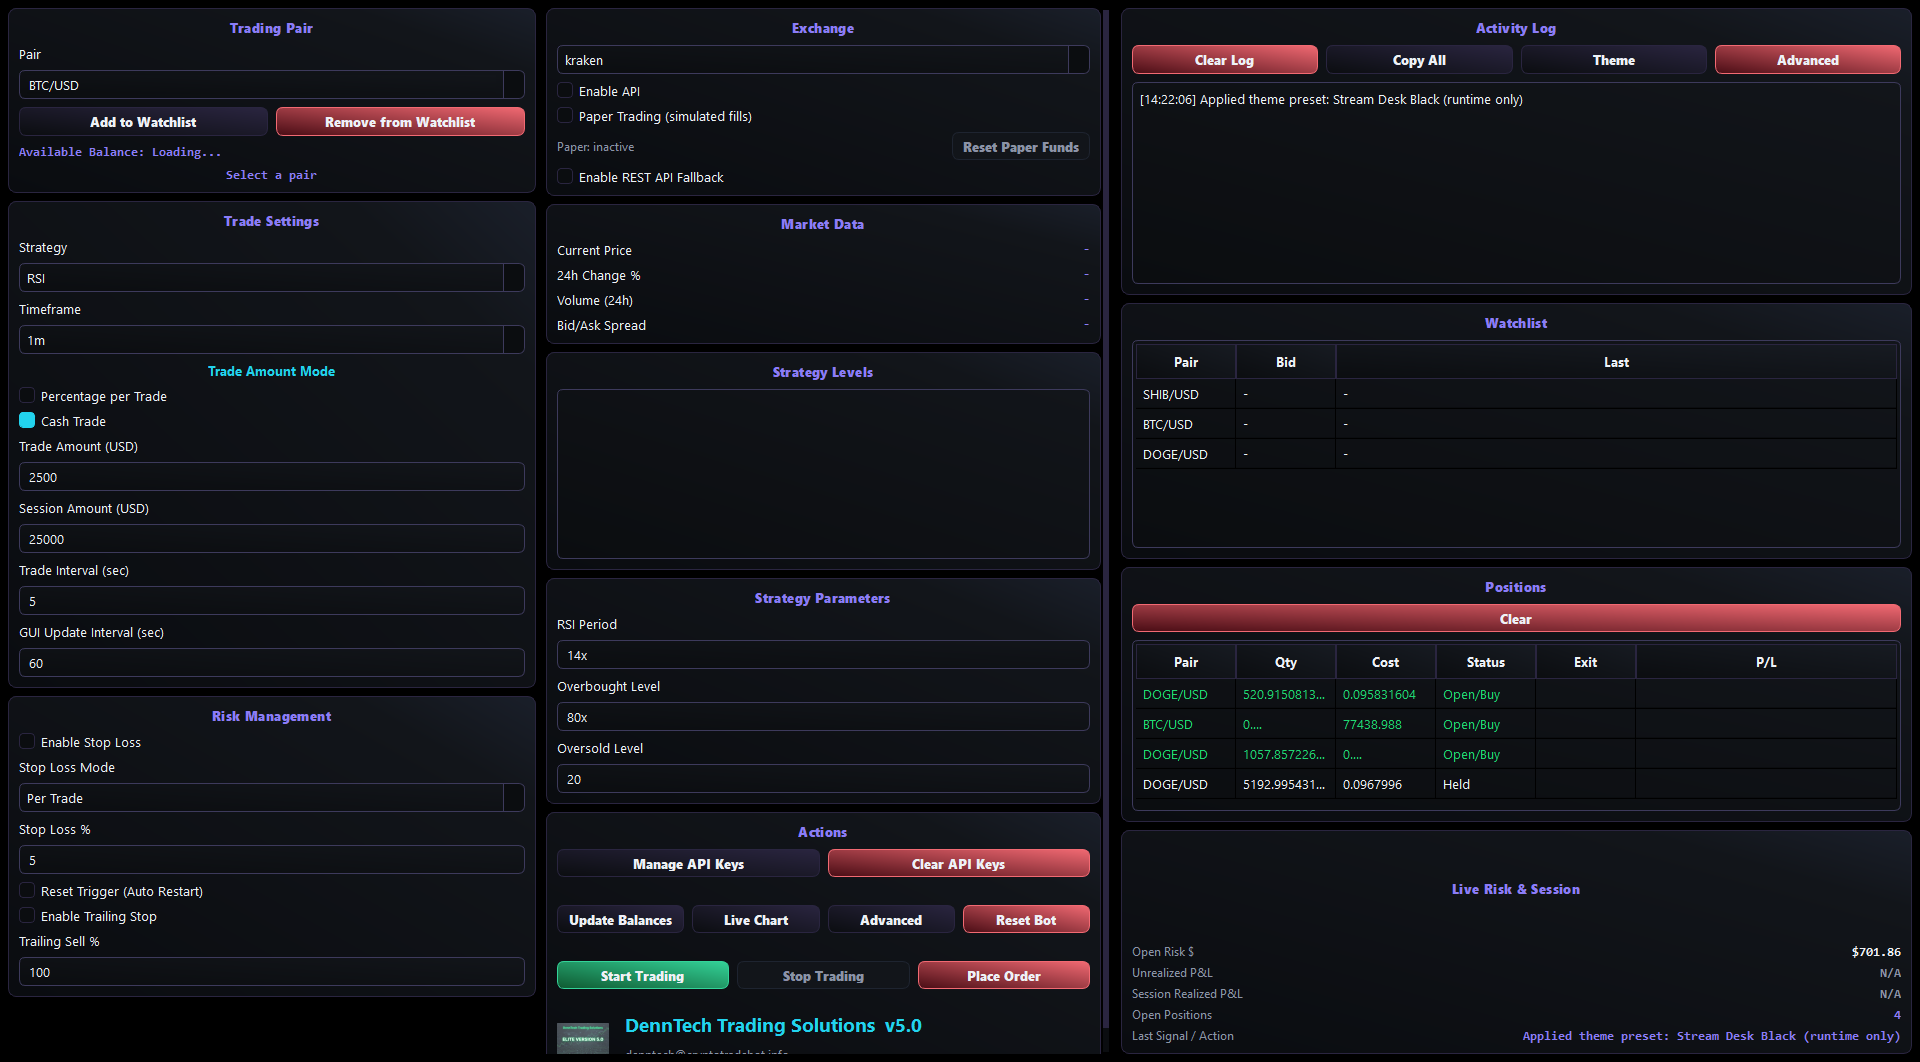Start Trading with green button
This screenshot has width=1920, height=1062.
click(642, 976)
